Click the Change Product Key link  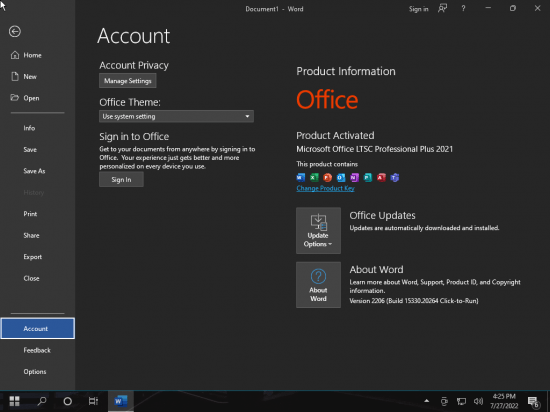tap(326, 188)
